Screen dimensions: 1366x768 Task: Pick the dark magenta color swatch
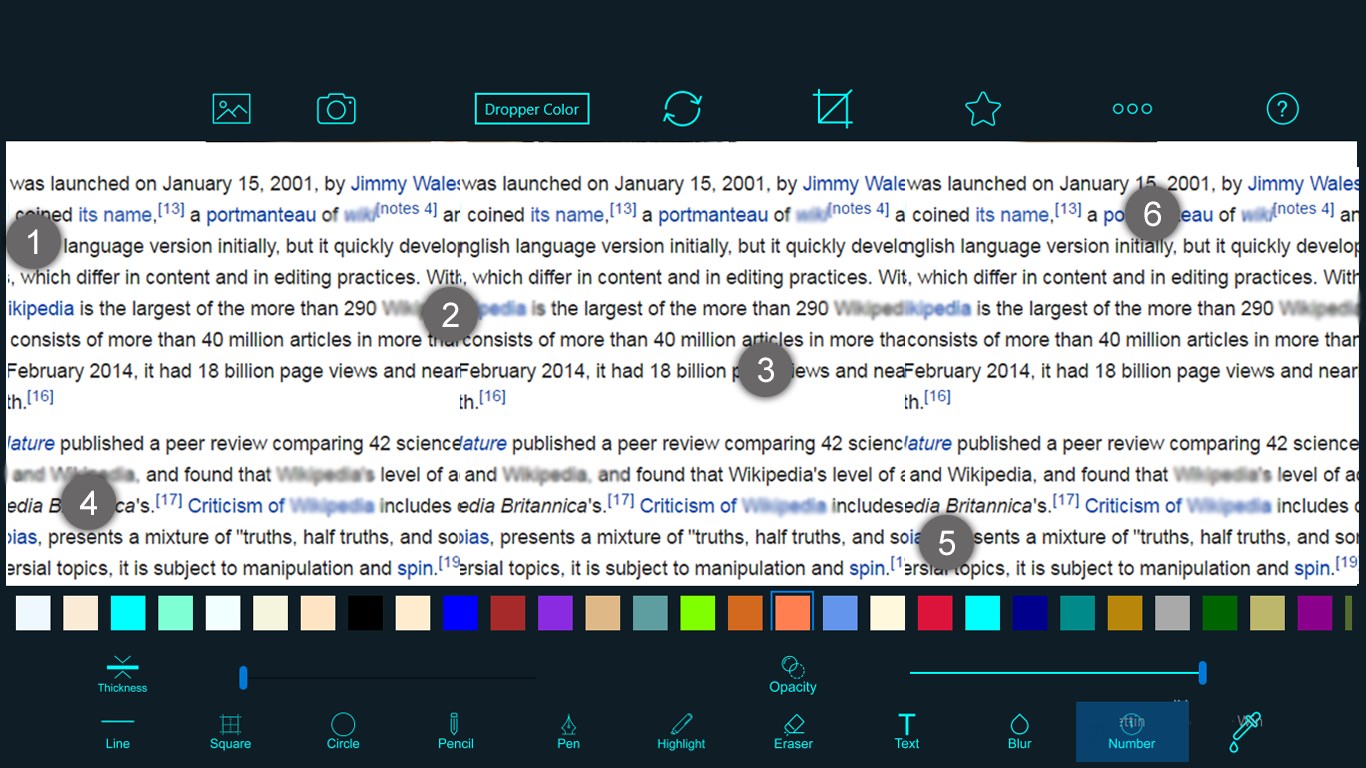point(1315,613)
